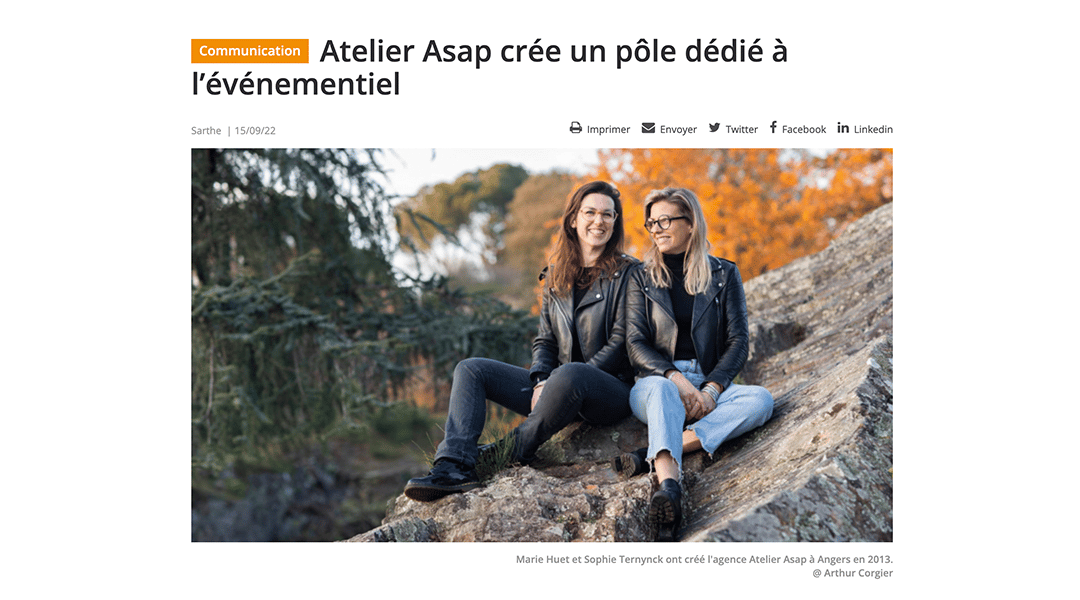Image resolution: width=1080 pixels, height=600 pixels.
Task: Click the 15/09/22 publication date
Action: 255,131
